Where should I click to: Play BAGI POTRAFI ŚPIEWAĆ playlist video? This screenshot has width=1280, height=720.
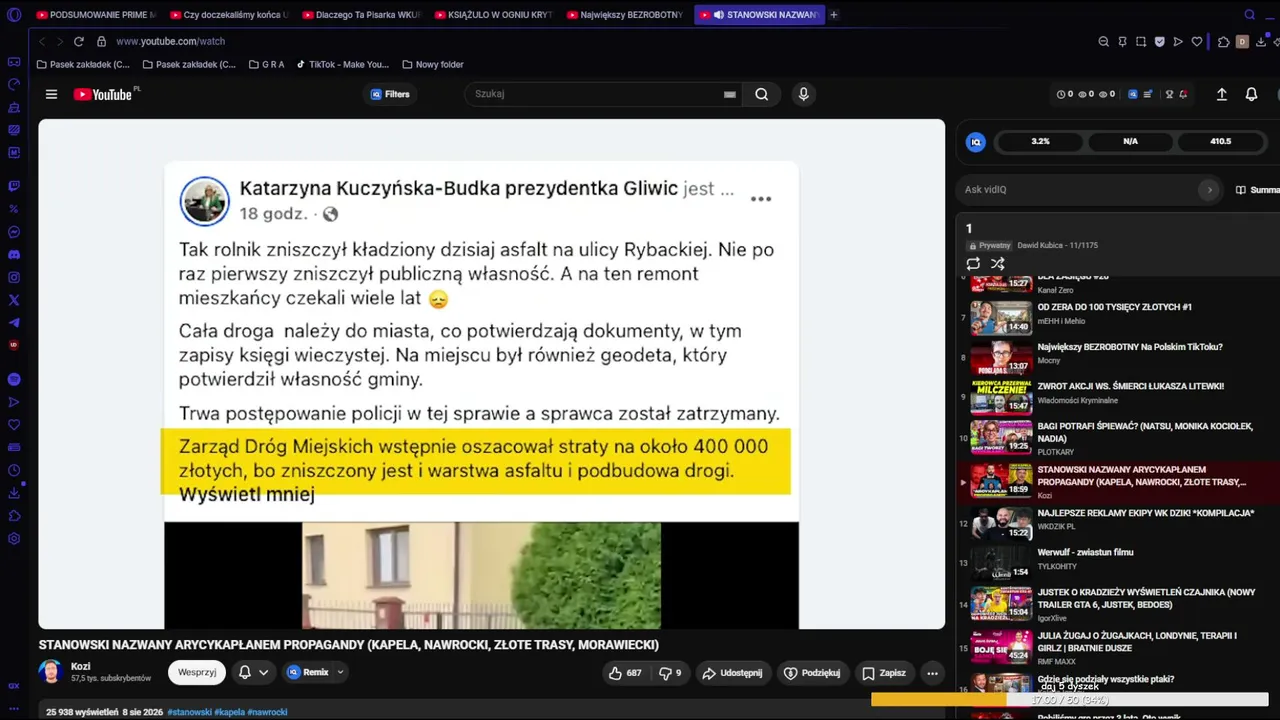pyautogui.click(x=1116, y=438)
